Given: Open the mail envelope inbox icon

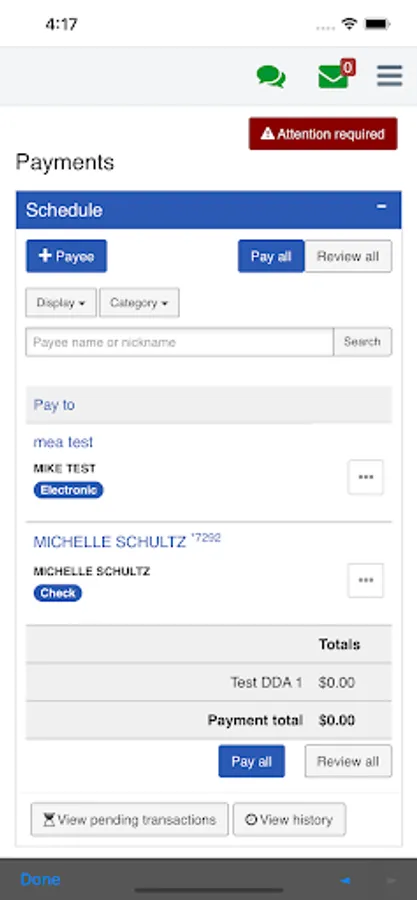Looking at the screenshot, I should coord(337,75).
